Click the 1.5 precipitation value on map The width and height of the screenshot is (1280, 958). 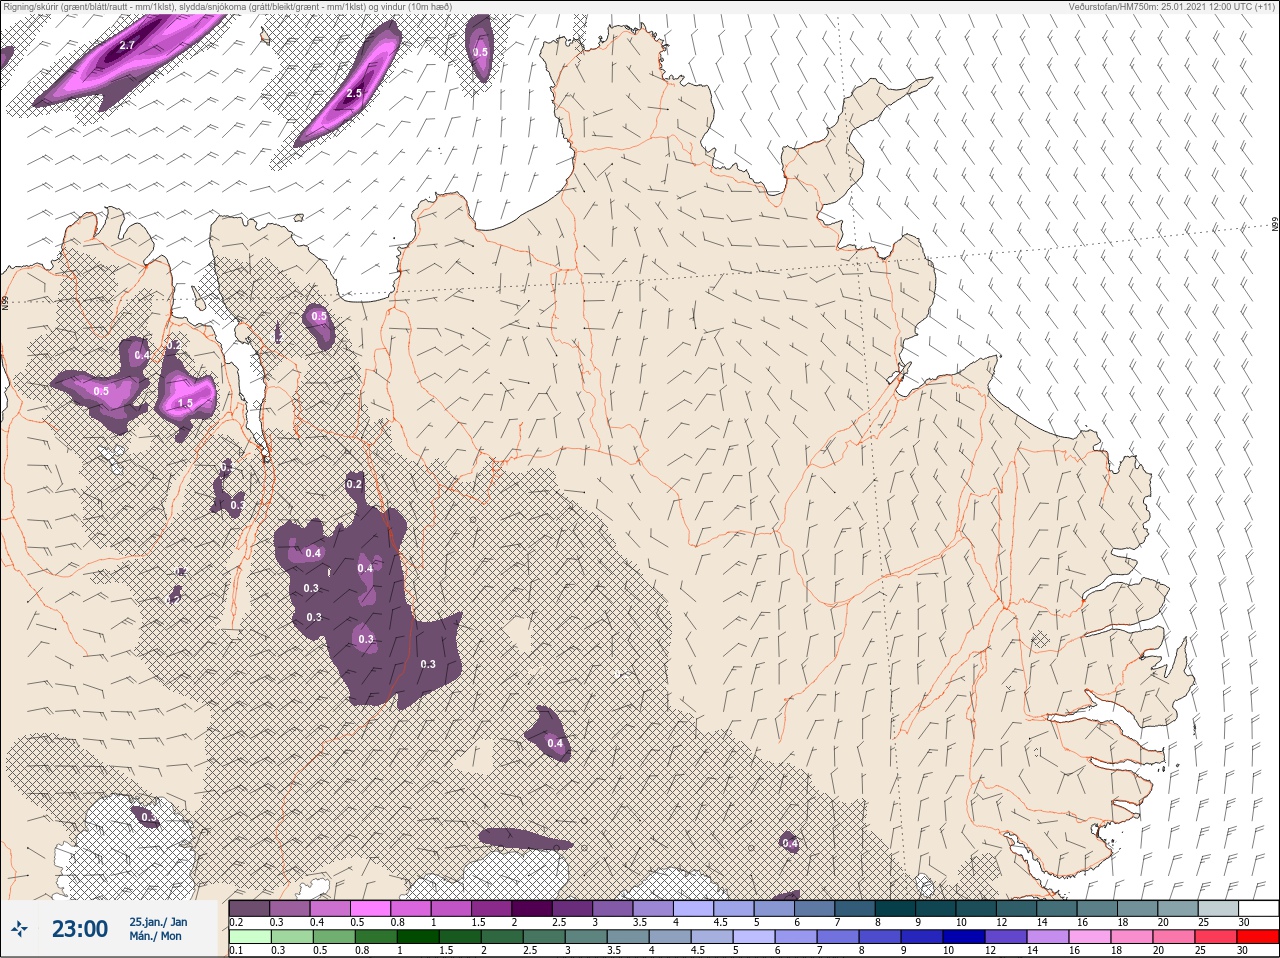184,404
